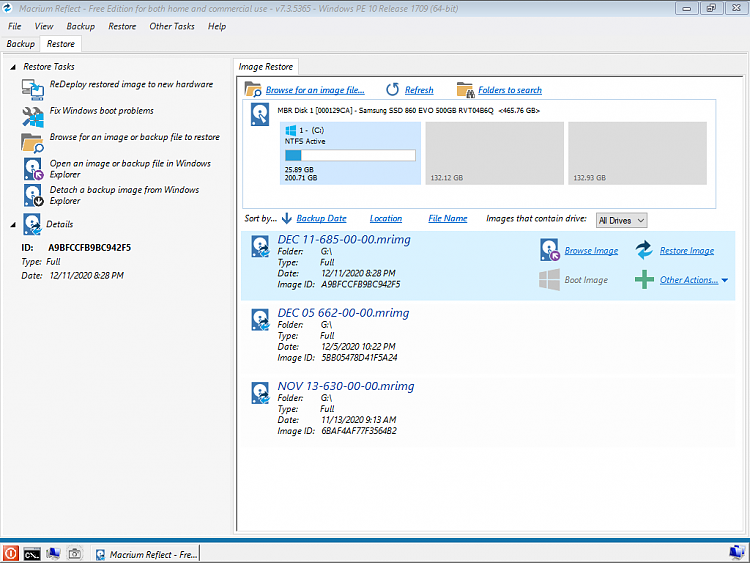The image size is (750, 563).
Task: Click the Detach backup image icon
Action: (33, 196)
